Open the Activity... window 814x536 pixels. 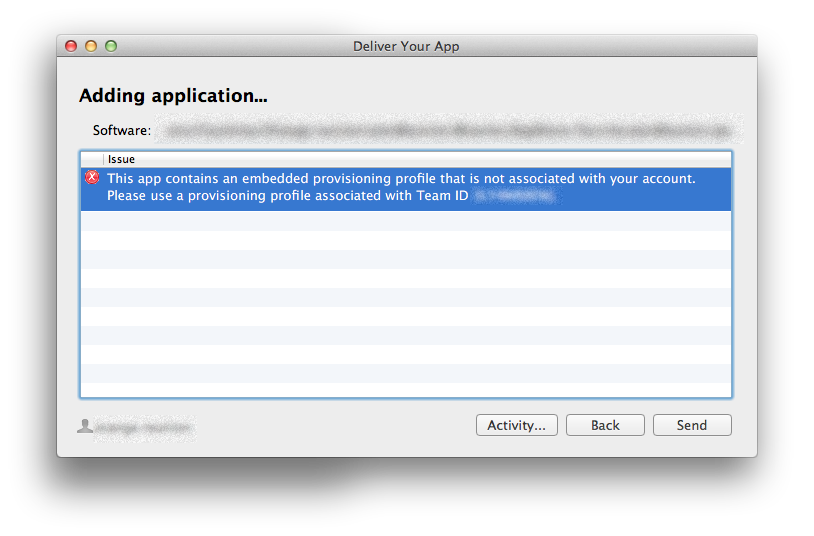point(517,425)
